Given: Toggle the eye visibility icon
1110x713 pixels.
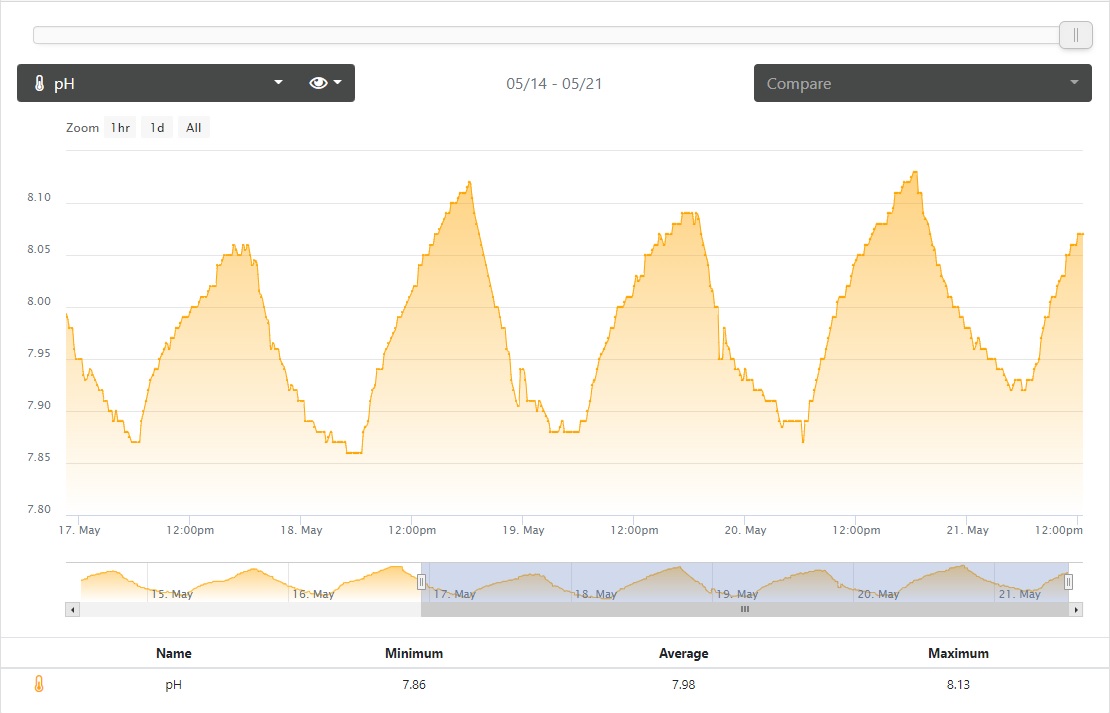Looking at the screenshot, I should 318,83.
